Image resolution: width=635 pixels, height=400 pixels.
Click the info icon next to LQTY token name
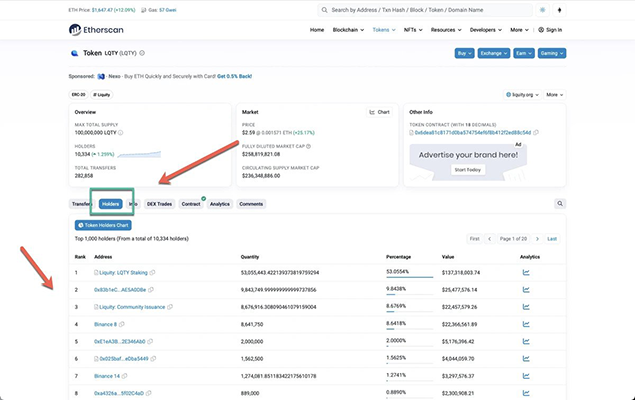142,53
